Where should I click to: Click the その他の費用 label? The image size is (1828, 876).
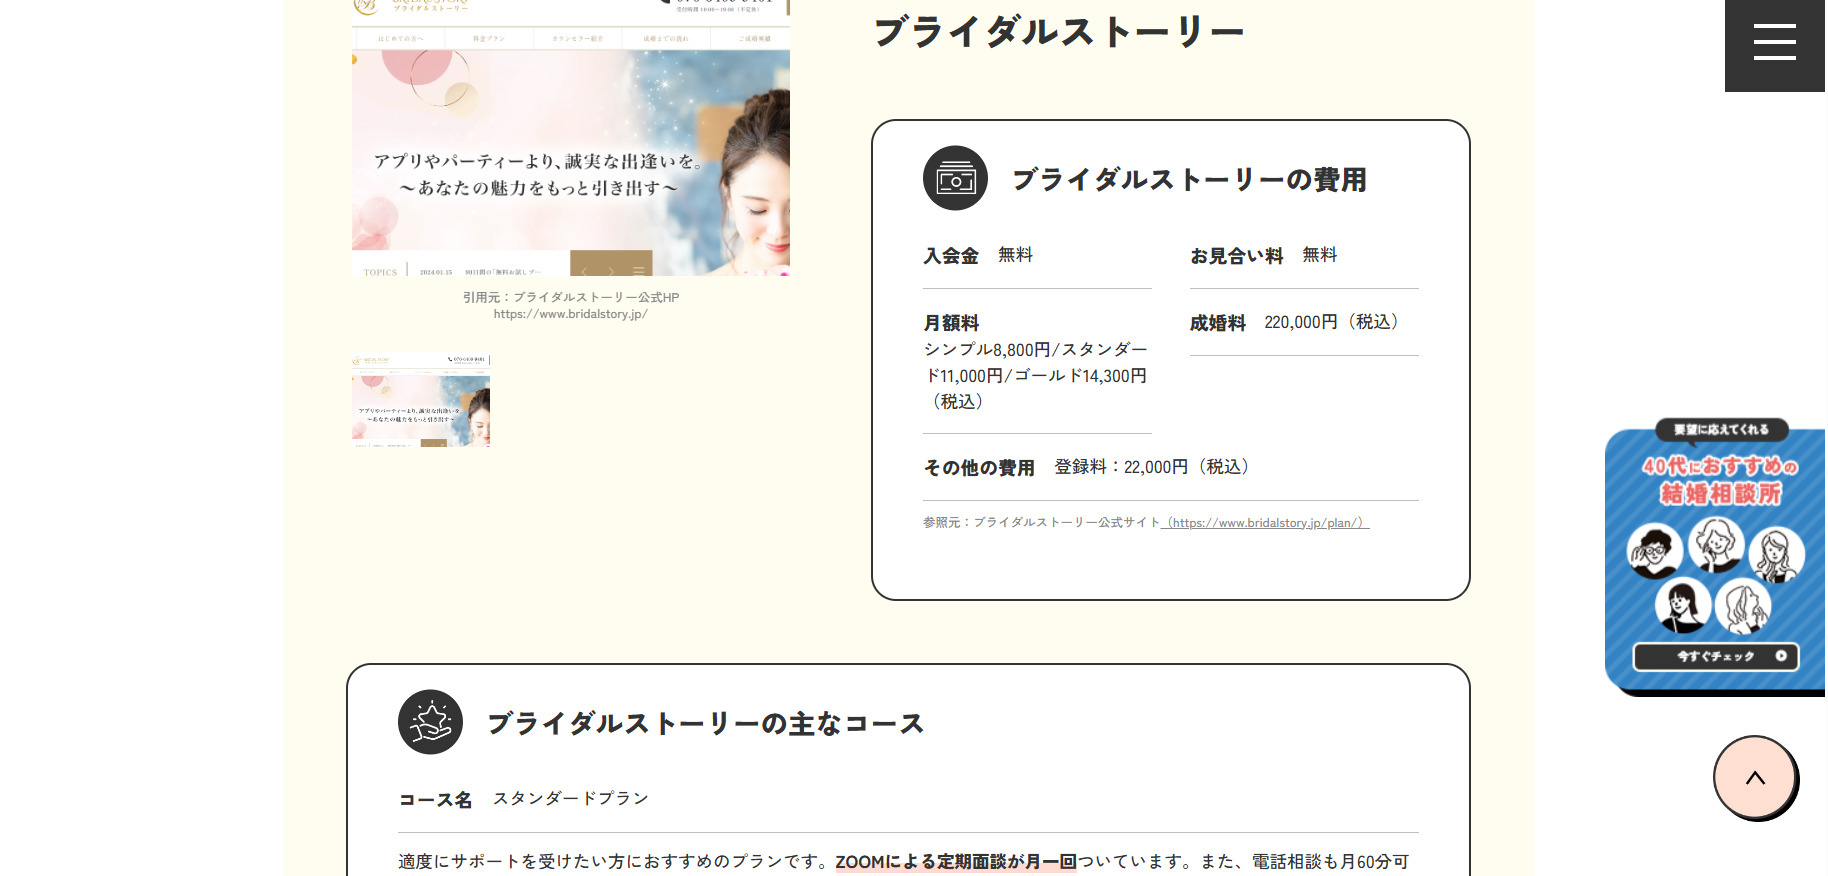tap(979, 468)
